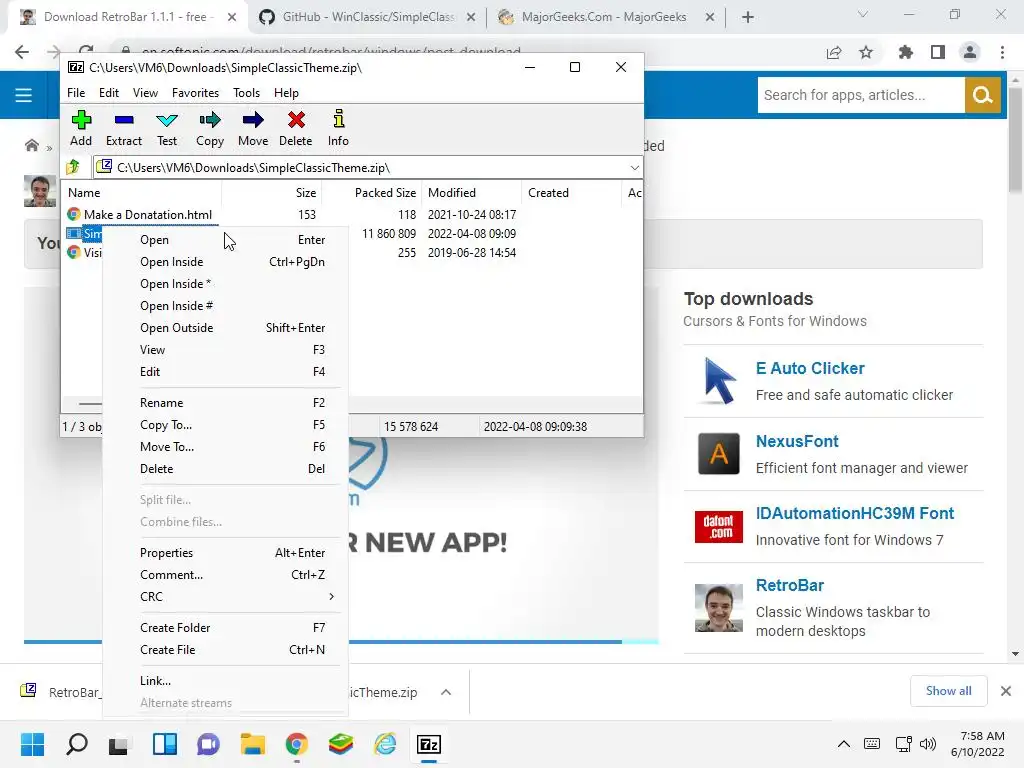This screenshot has width=1024, height=768.
Task: Select Rename in the context menu
Action: tap(225, 403)
